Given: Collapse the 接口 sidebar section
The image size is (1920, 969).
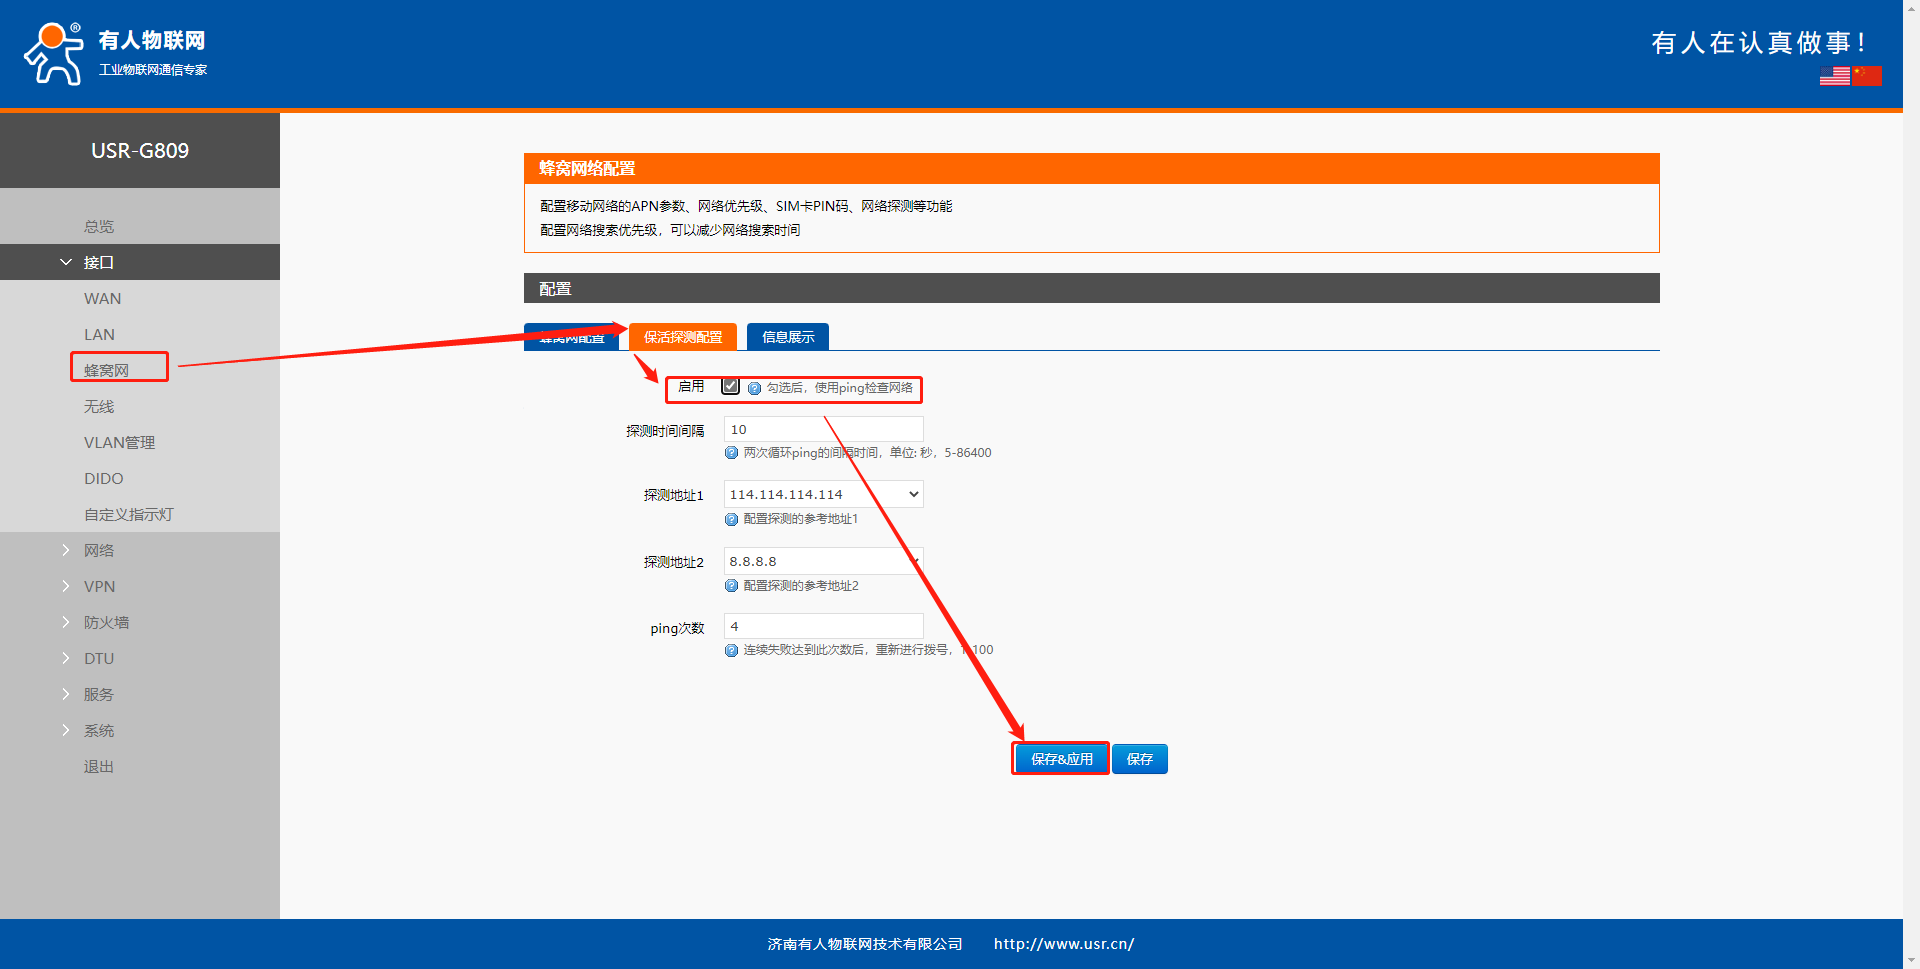Looking at the screenshot, I should pyautogui.click(x=98, y=262).
